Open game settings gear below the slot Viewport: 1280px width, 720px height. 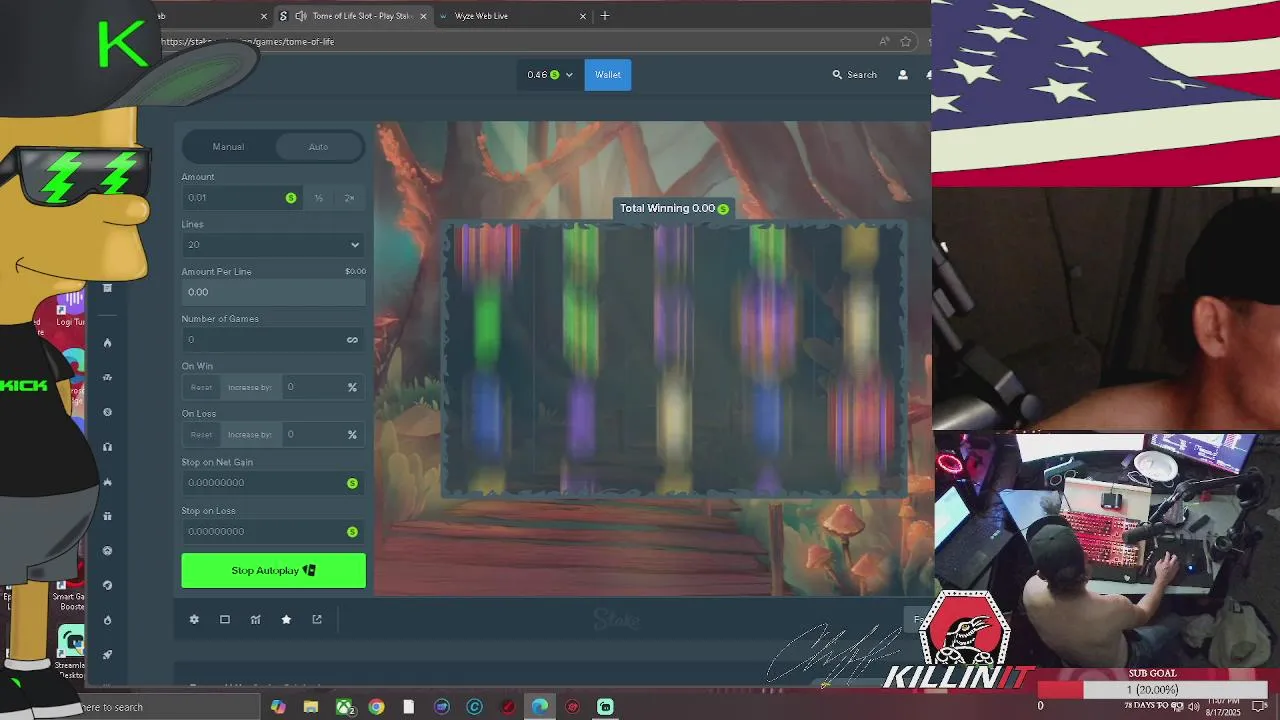click(194, 620)
